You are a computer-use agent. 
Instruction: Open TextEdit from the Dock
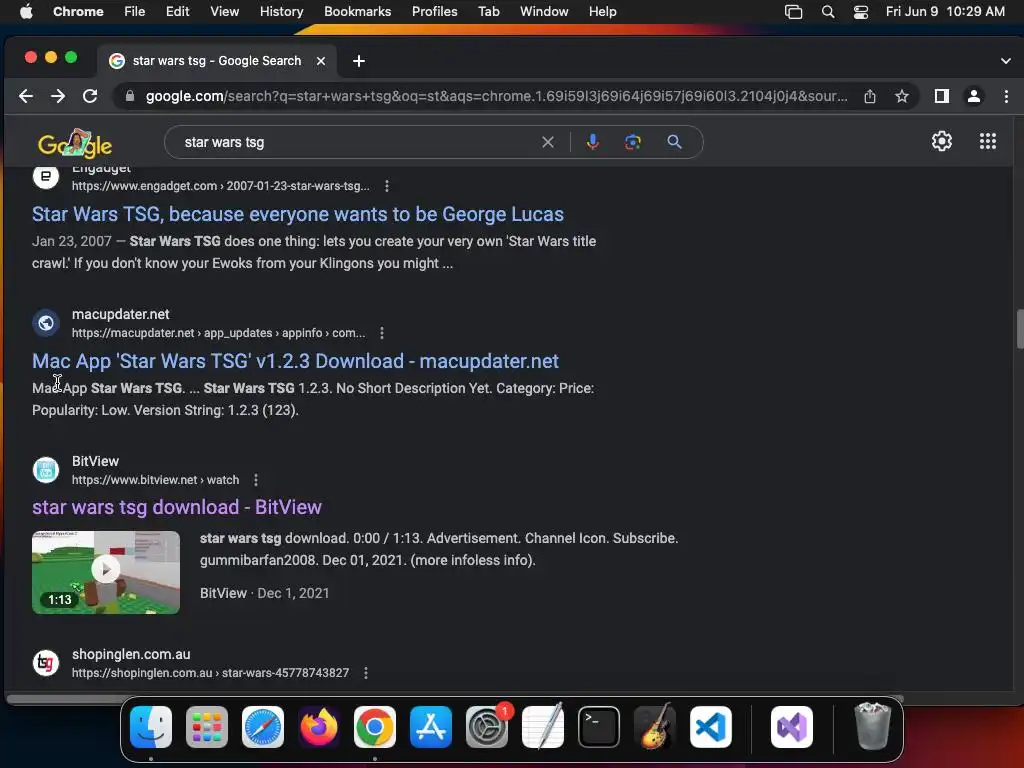(x=543, y=727)
